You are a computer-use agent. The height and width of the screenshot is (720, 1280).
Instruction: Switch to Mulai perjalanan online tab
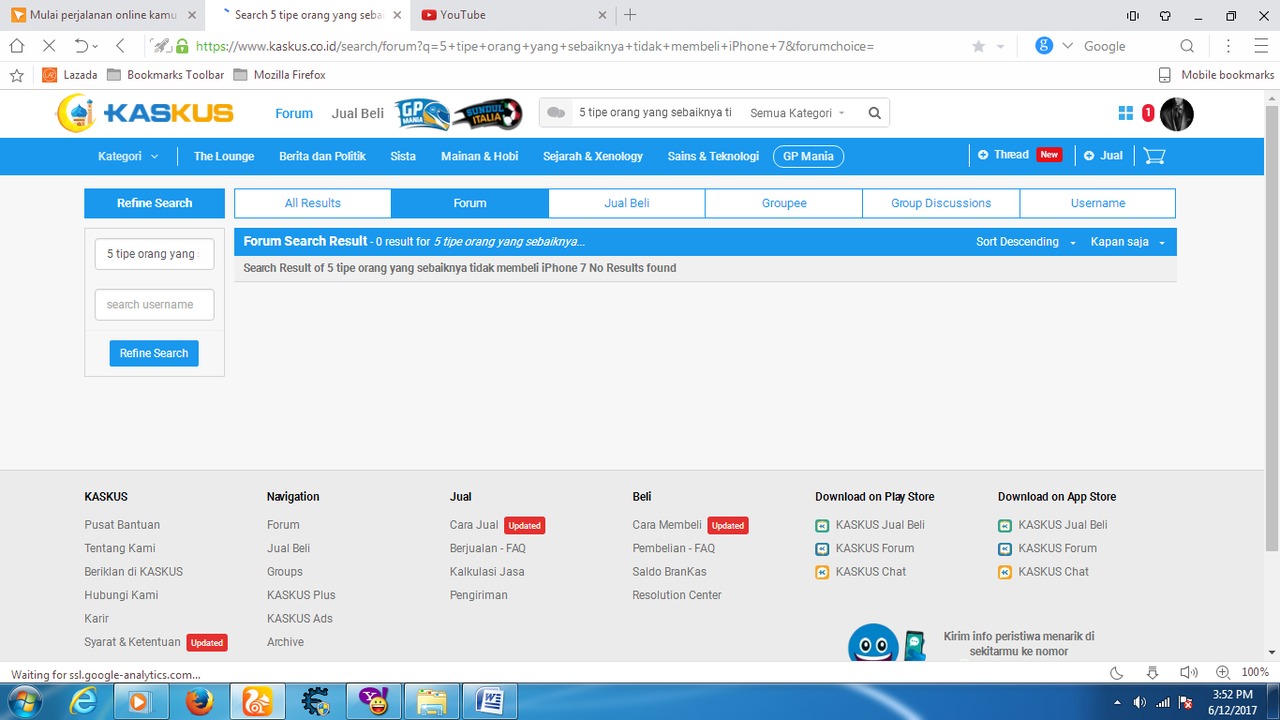[102, 15]
